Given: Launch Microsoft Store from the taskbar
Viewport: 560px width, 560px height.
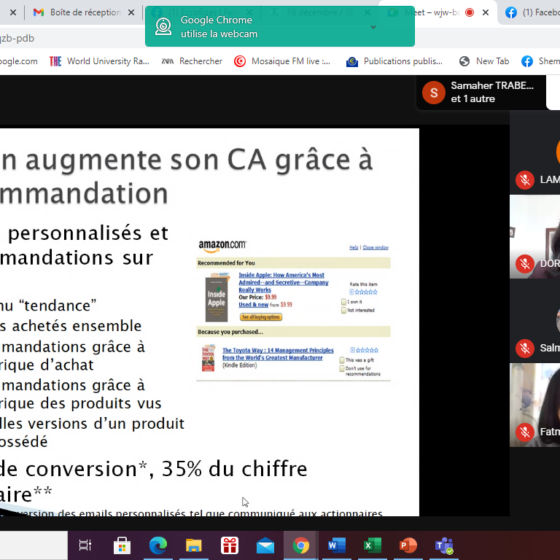Looking at the screenshot, I should 122,545.
